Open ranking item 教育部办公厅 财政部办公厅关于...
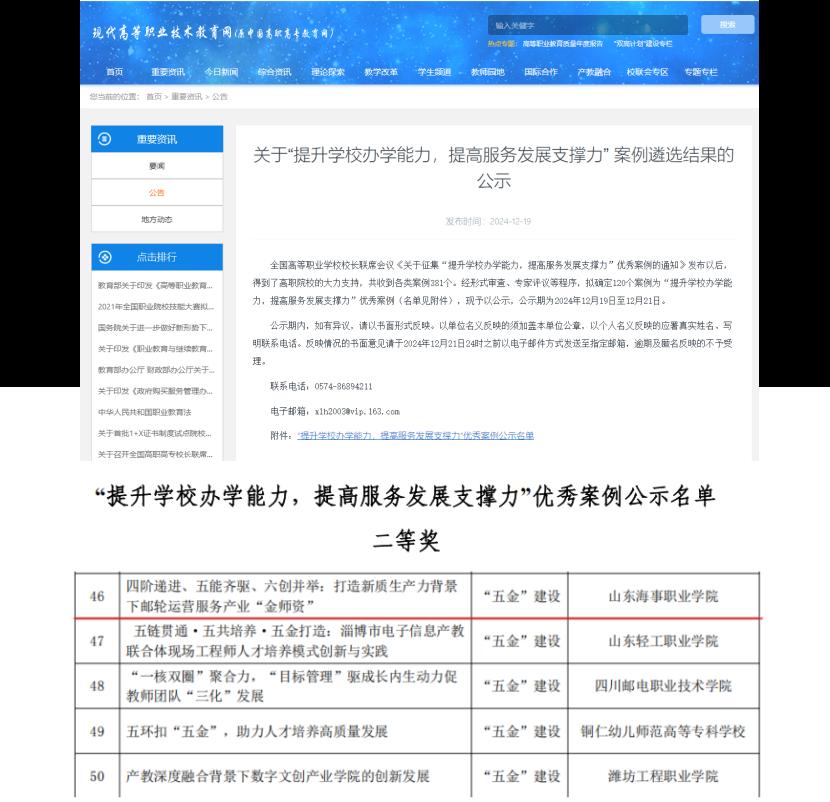The image size is (830, 802). [156, 370]
